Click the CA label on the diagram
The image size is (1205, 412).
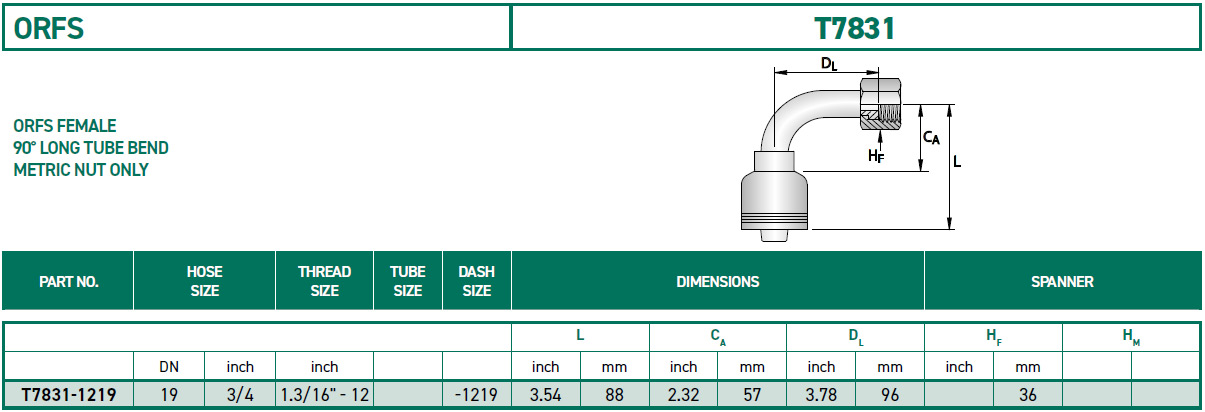coord(931,136)
